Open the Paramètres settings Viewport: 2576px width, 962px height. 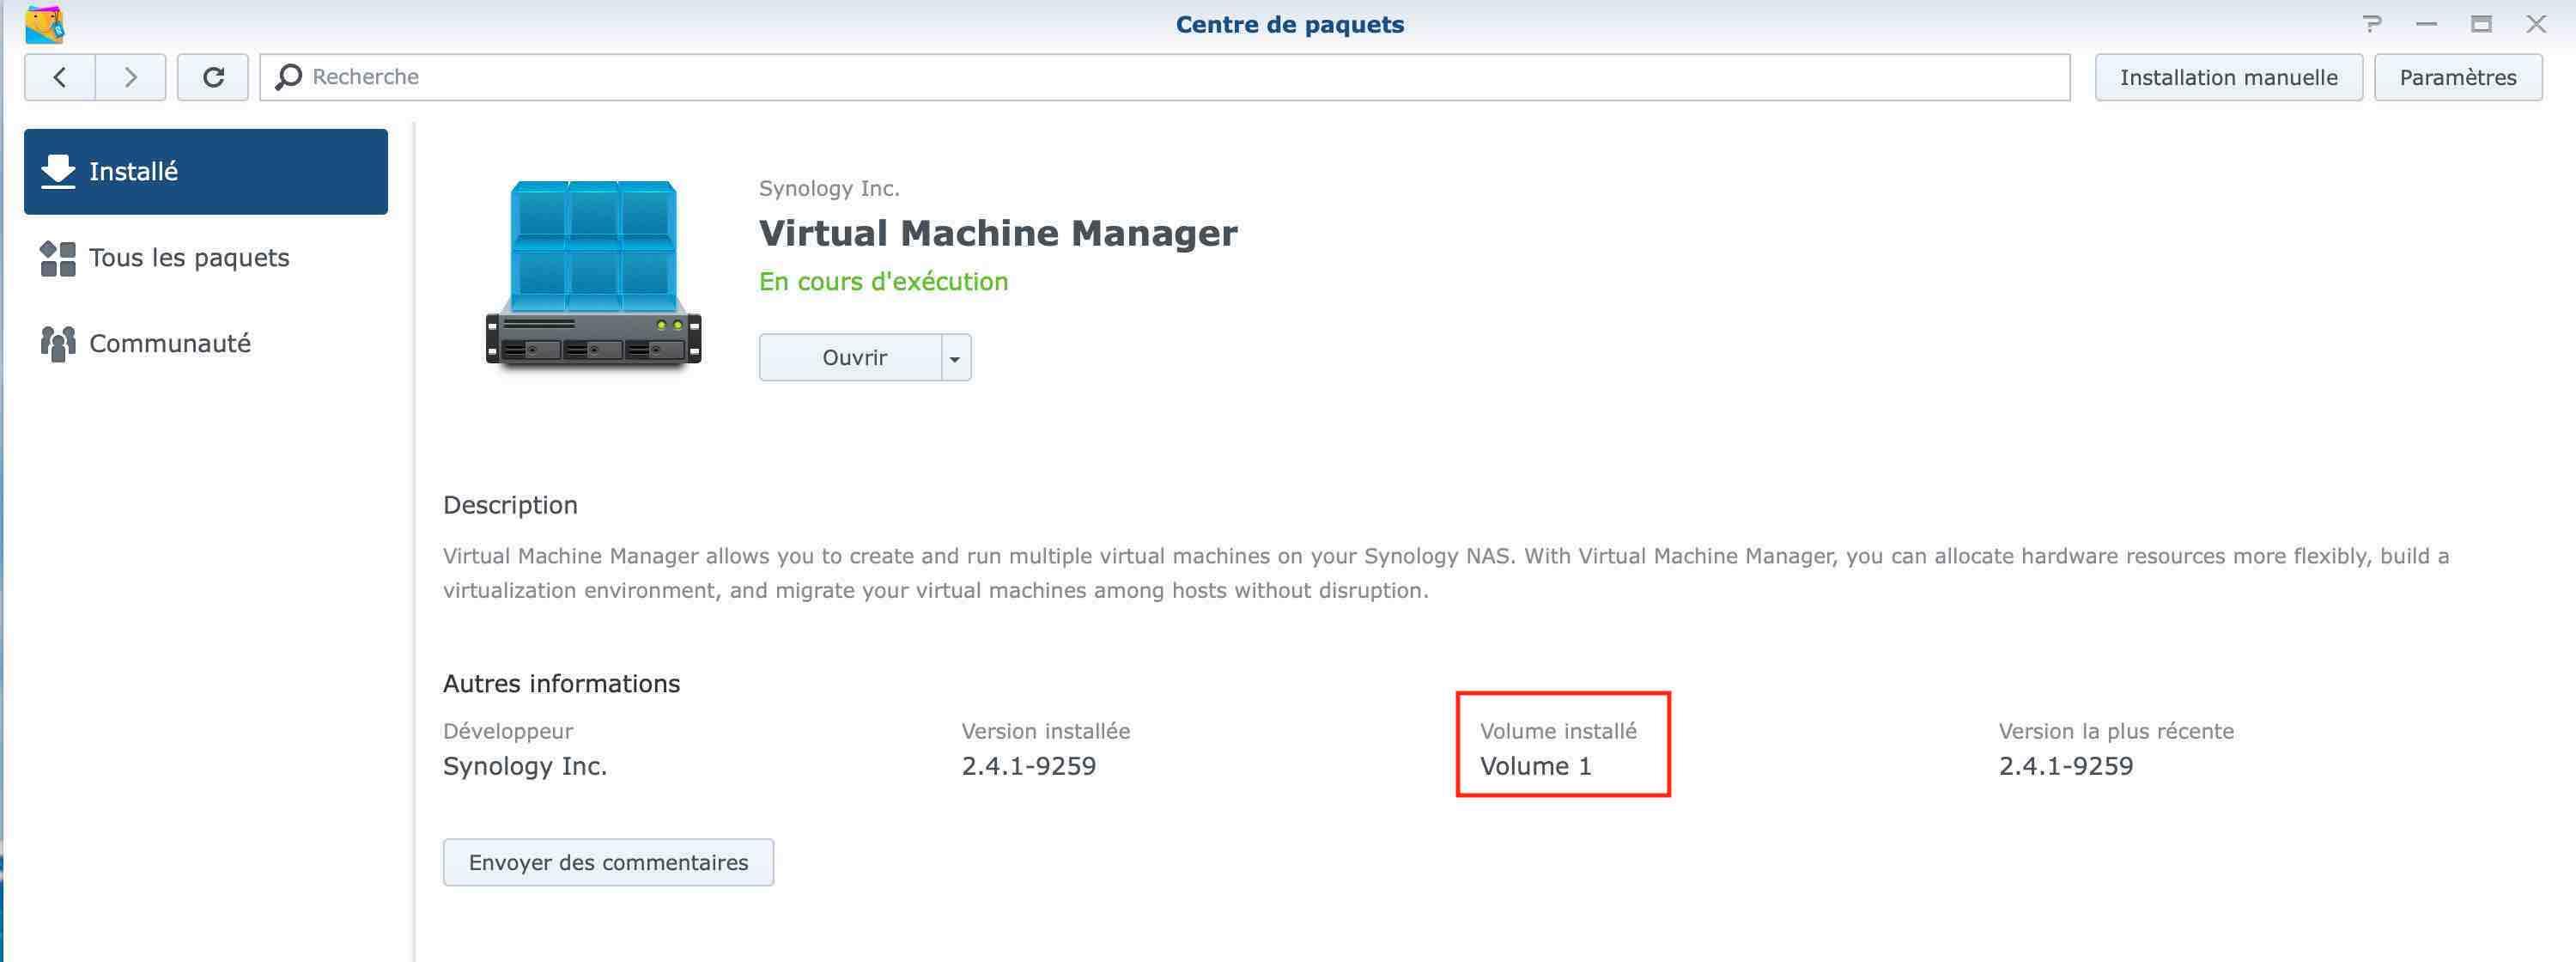pyautogui.click(x=2457, y=77)
